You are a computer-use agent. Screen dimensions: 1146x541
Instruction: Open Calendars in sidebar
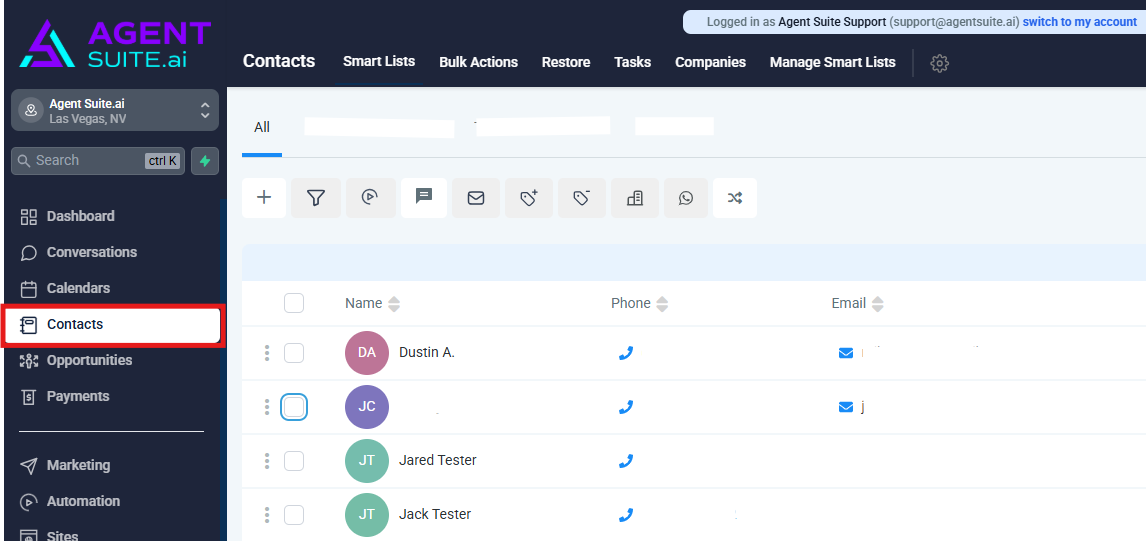(78, 288)
